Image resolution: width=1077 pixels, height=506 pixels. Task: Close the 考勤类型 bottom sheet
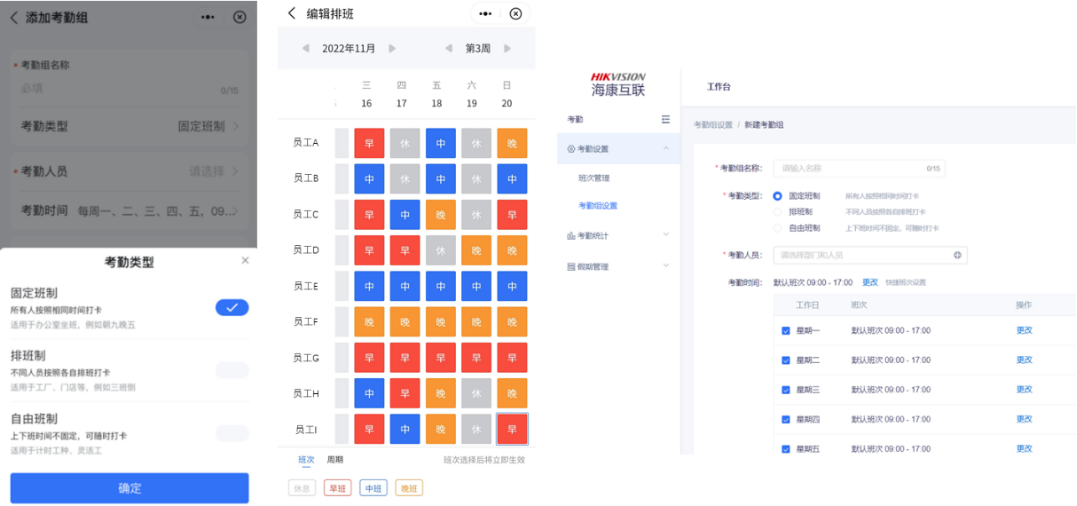(x=245, y=260)
